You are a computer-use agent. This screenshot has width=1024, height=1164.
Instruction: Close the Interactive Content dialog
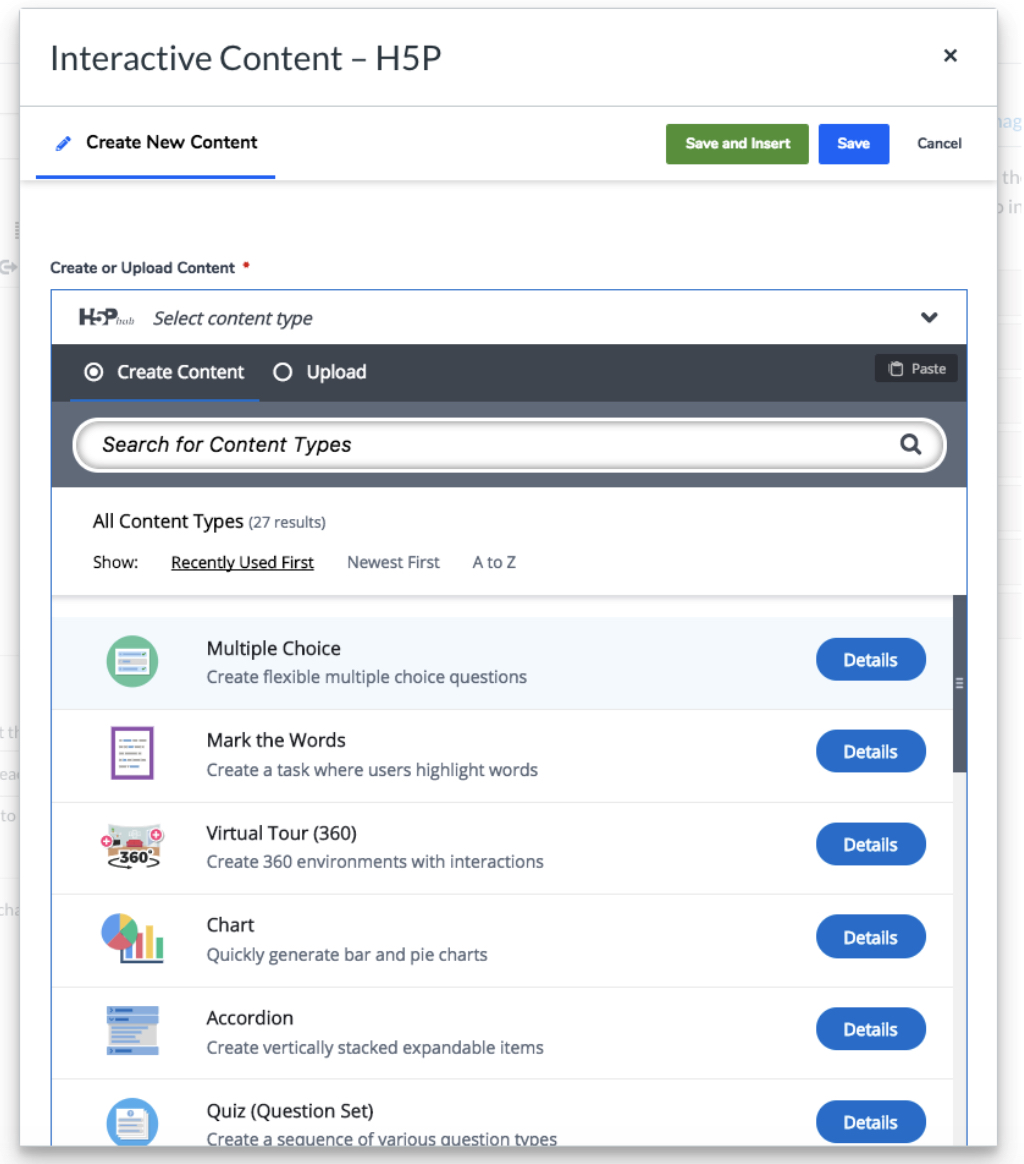tap(950, 56)
